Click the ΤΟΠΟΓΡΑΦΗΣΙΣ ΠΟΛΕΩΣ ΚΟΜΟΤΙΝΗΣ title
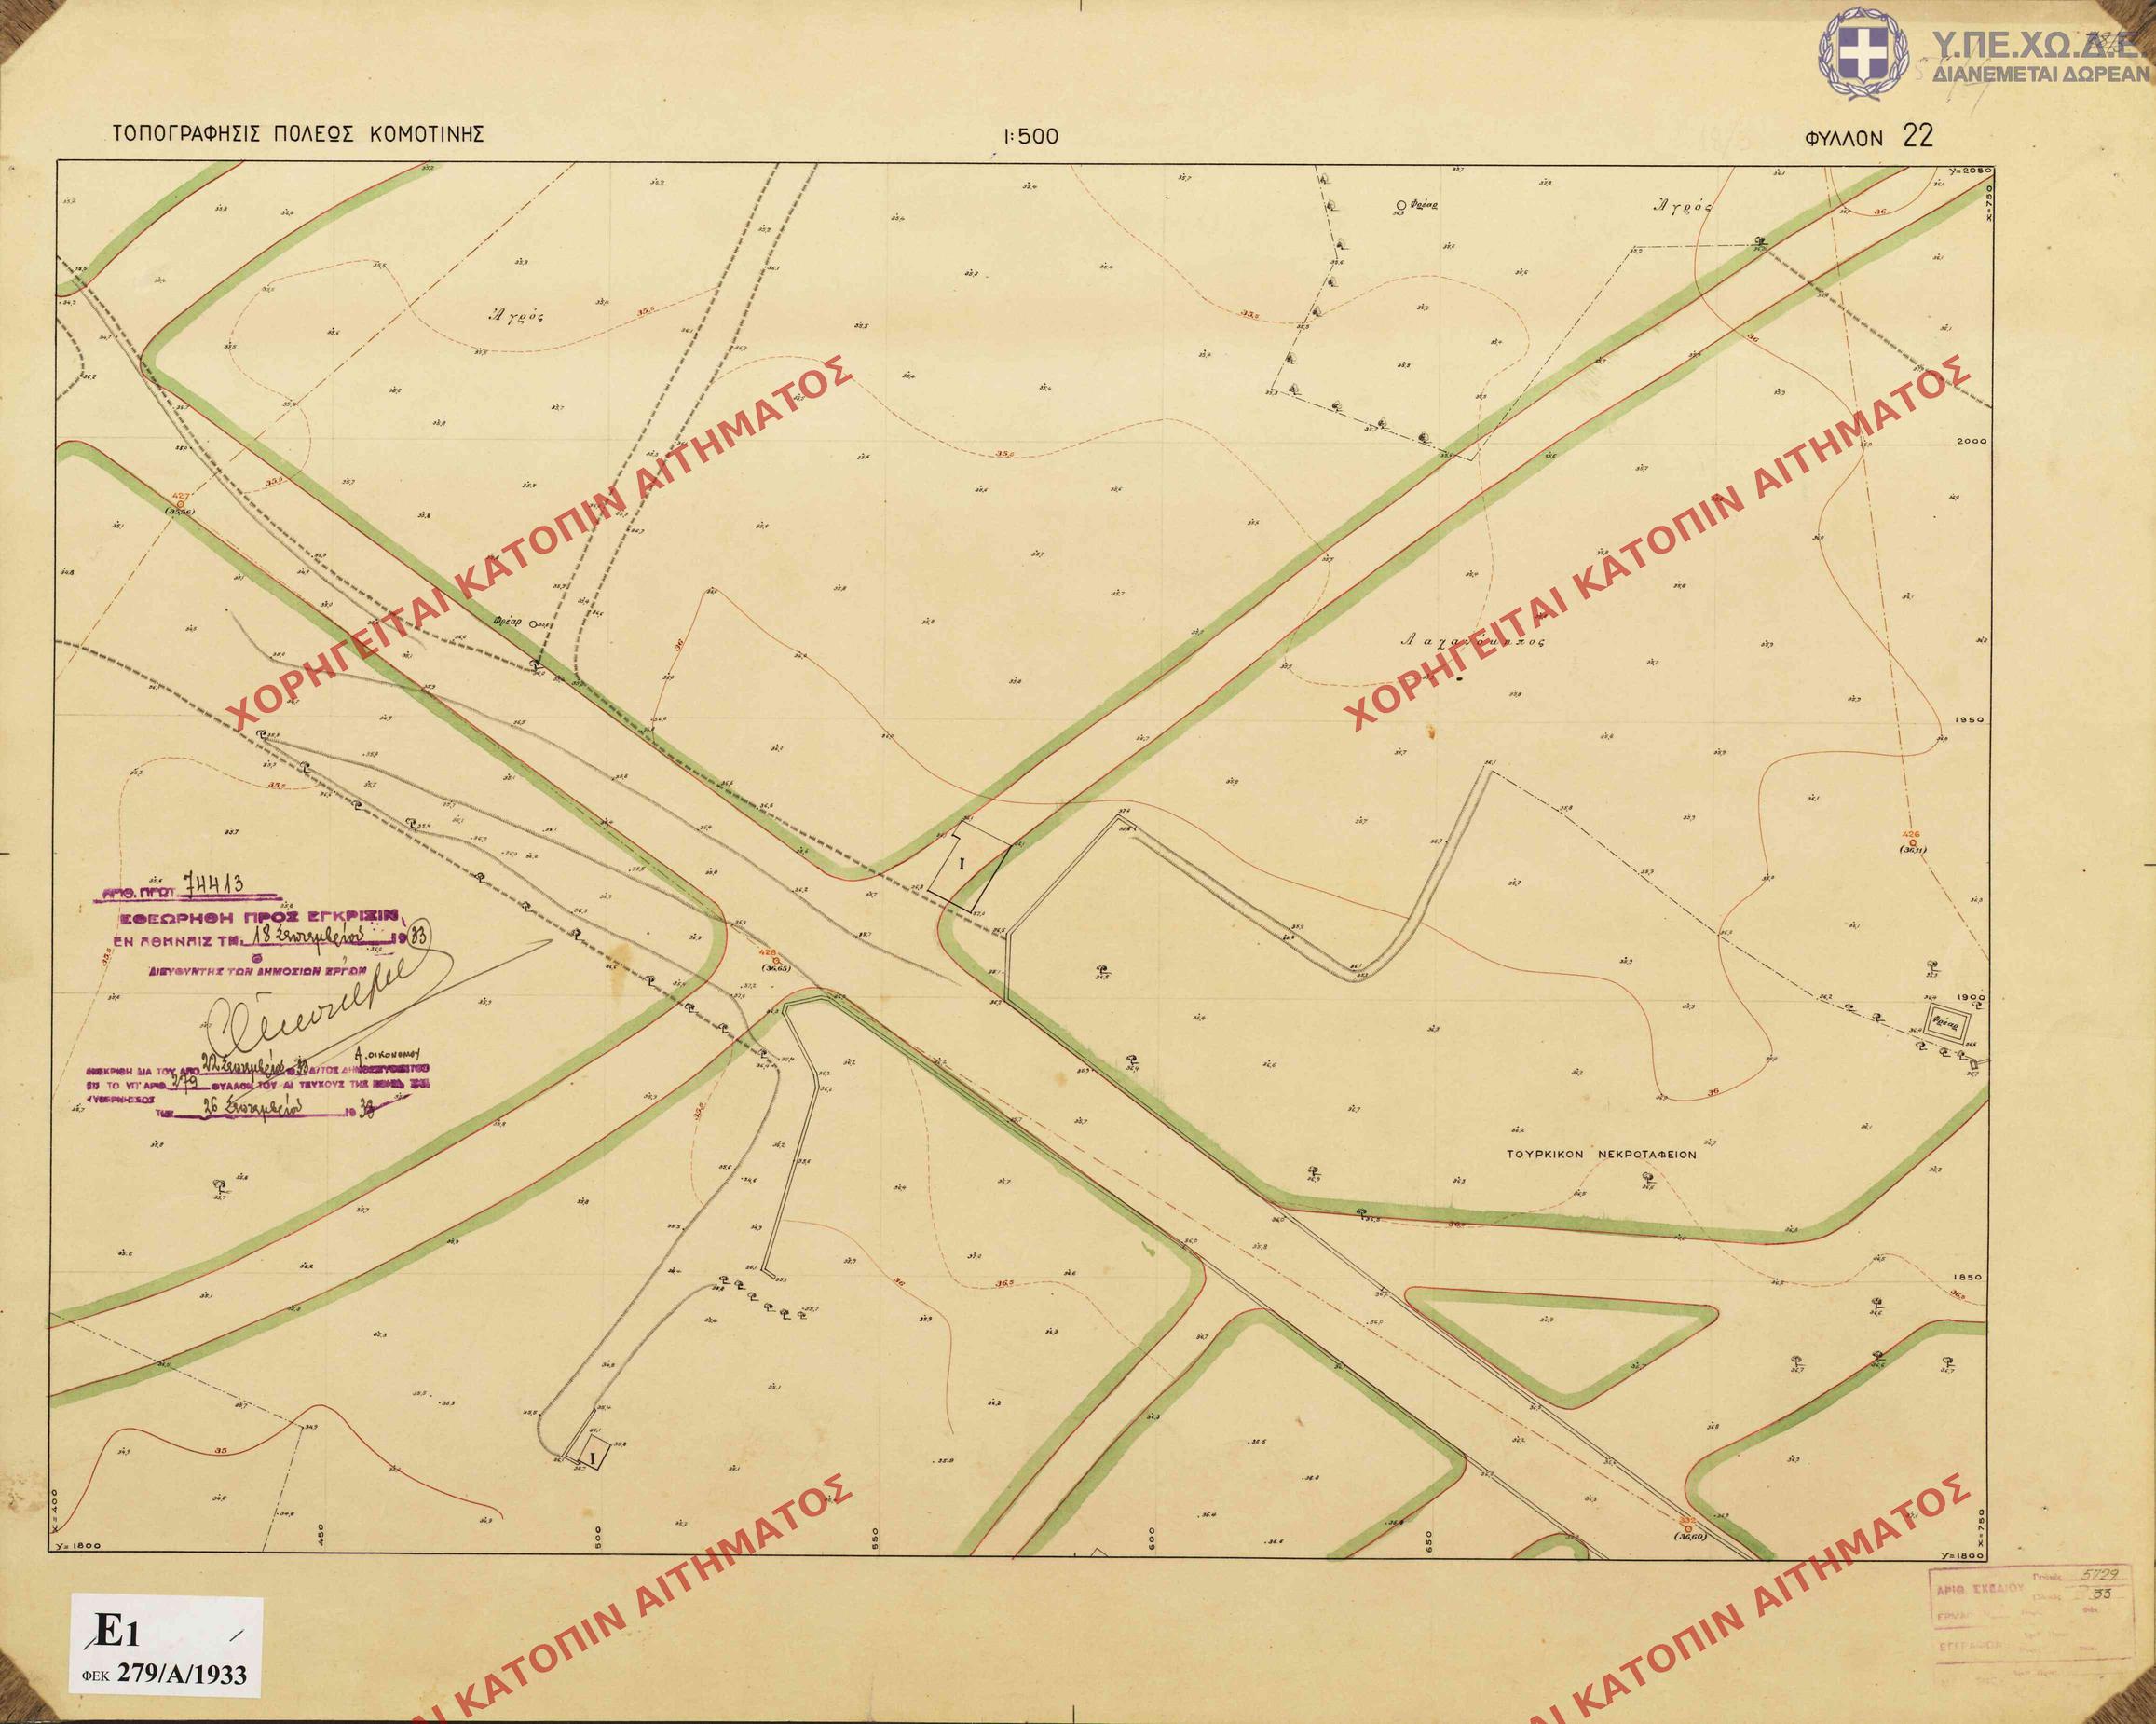The width and height of the screenshot is (2156, 1724). pos(299,134)
